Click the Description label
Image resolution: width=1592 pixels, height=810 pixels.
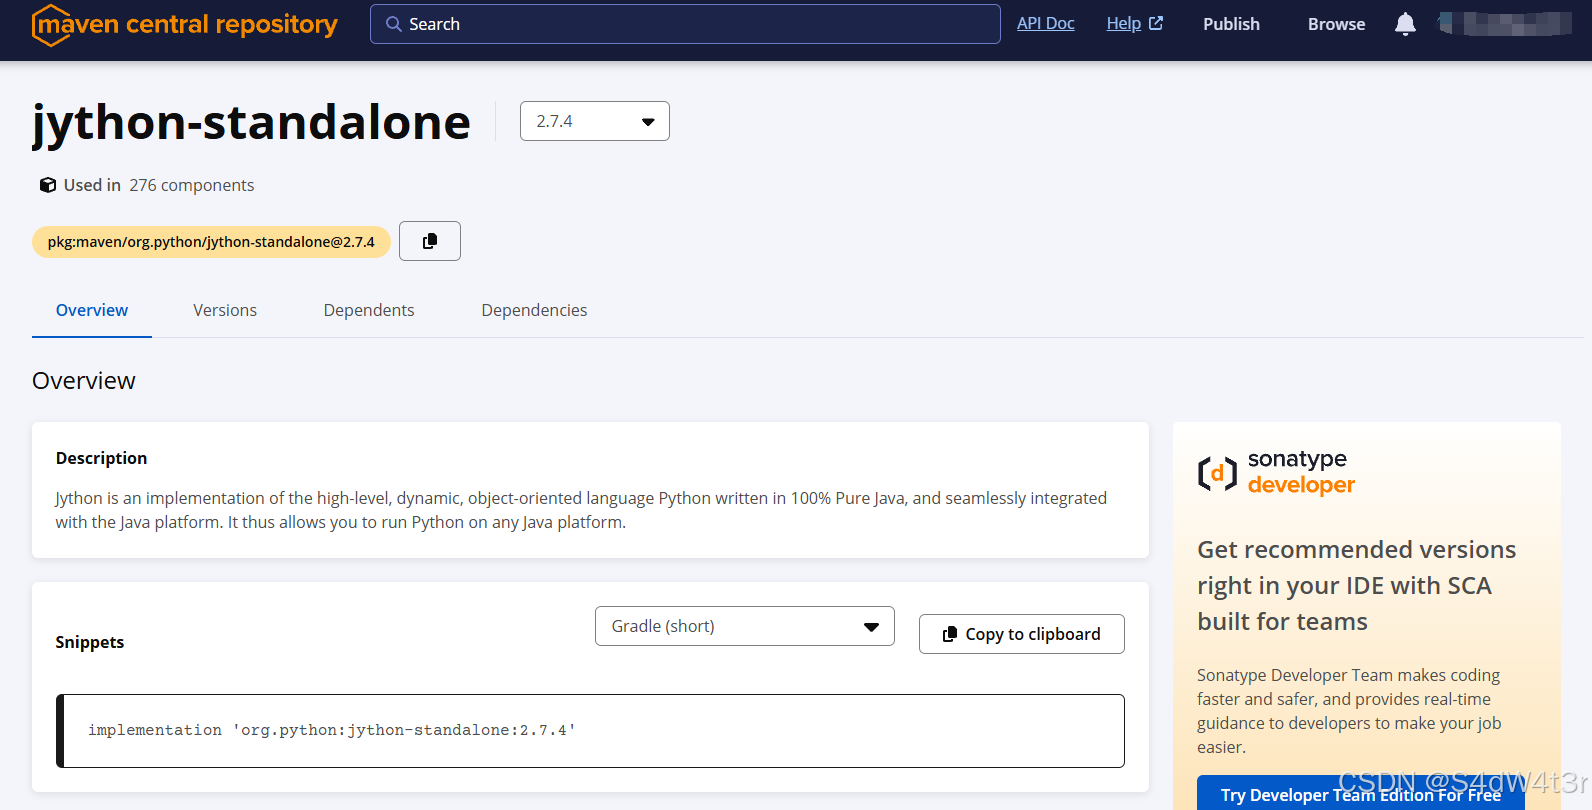101,458
